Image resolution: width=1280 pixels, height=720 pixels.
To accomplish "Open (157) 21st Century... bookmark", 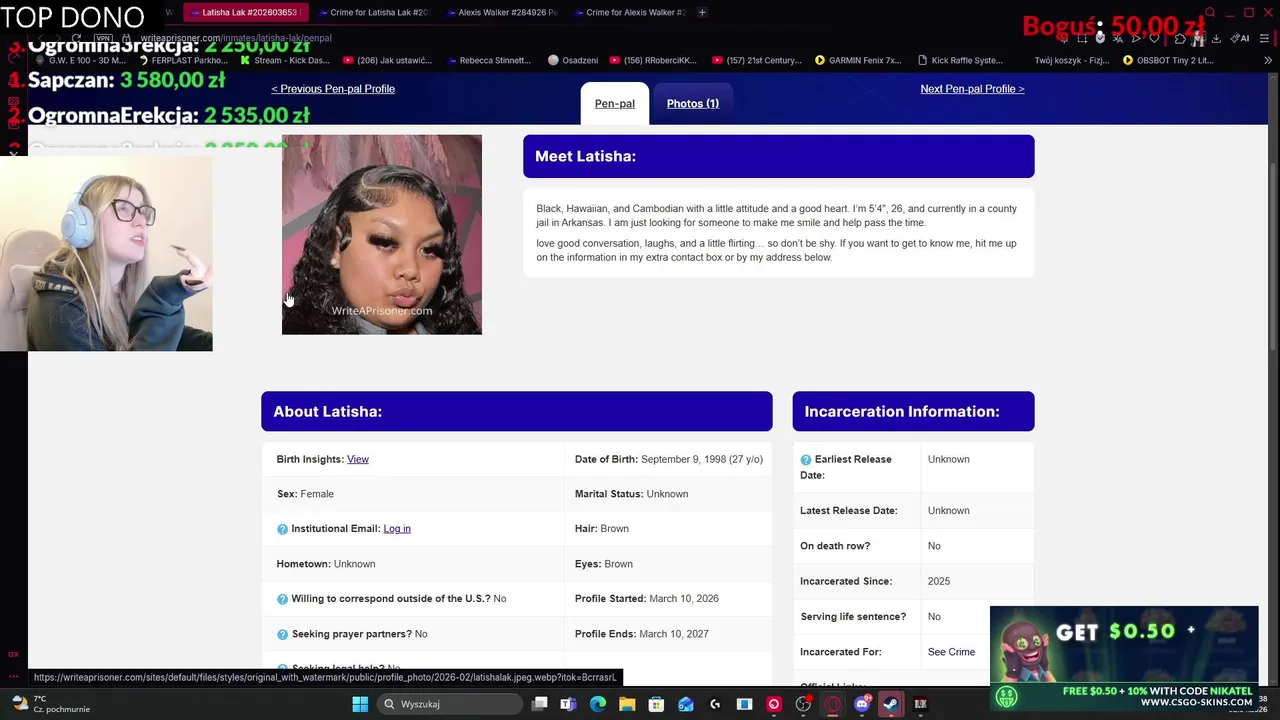I will [x=757, y=60].
